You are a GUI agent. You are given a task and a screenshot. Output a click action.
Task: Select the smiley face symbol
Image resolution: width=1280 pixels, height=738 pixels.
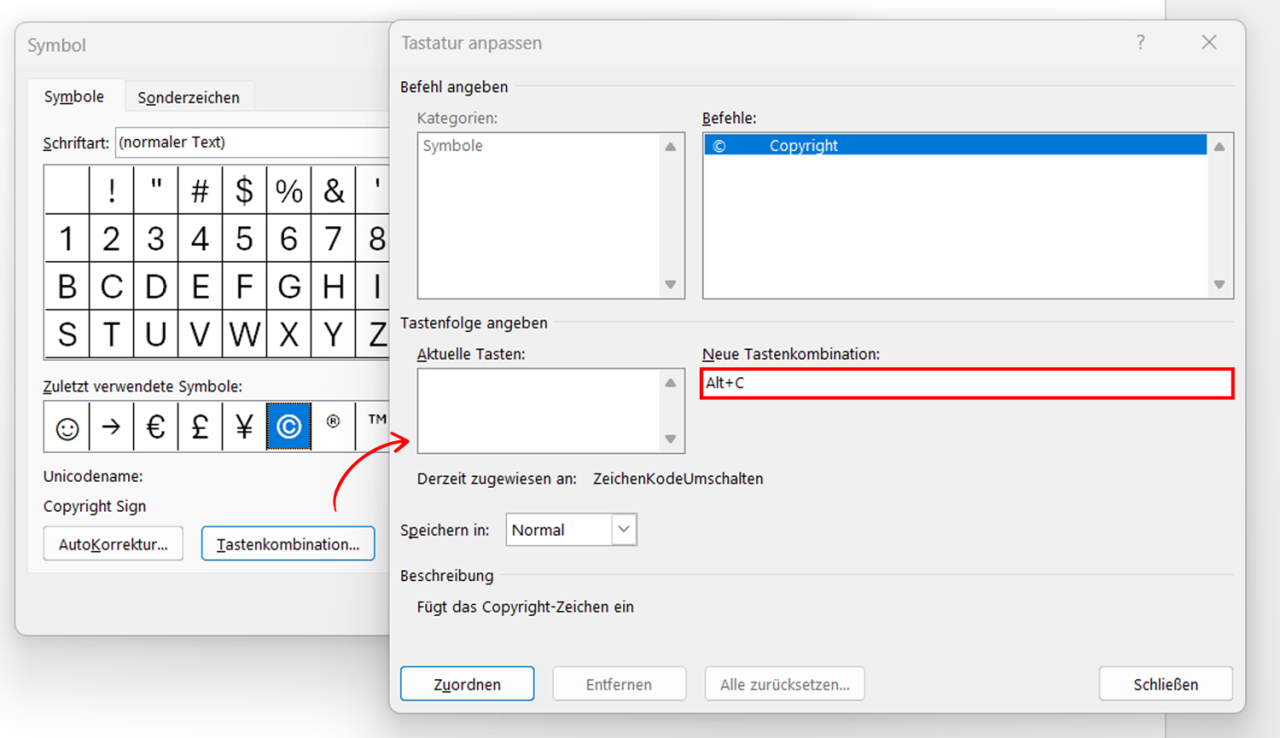click(66, 426)
